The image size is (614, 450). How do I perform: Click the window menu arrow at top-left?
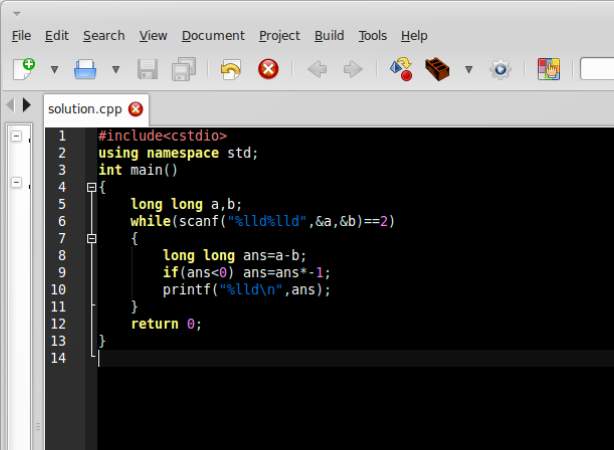click(x=16, y=14)
